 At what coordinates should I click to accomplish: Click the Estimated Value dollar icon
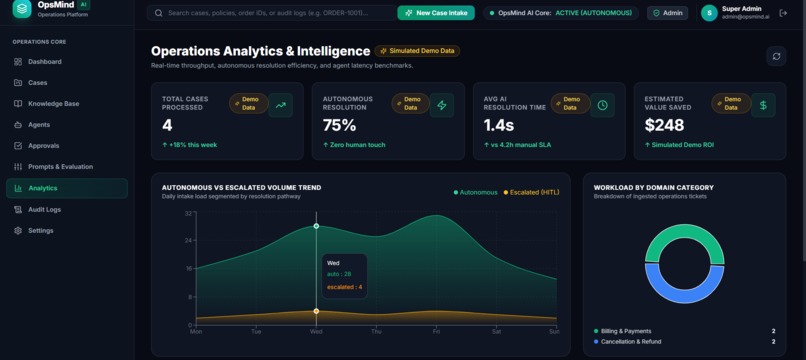(763, 105)
